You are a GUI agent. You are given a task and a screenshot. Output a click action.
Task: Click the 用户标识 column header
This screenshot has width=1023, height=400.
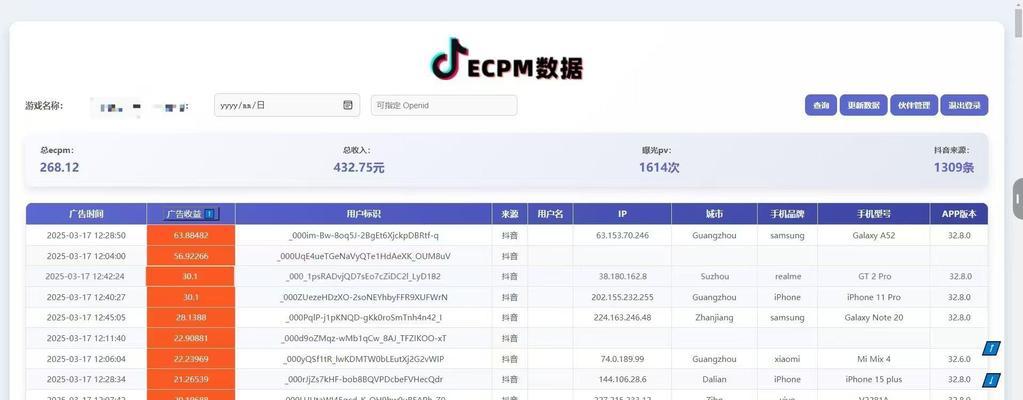[x=363, y=214]
